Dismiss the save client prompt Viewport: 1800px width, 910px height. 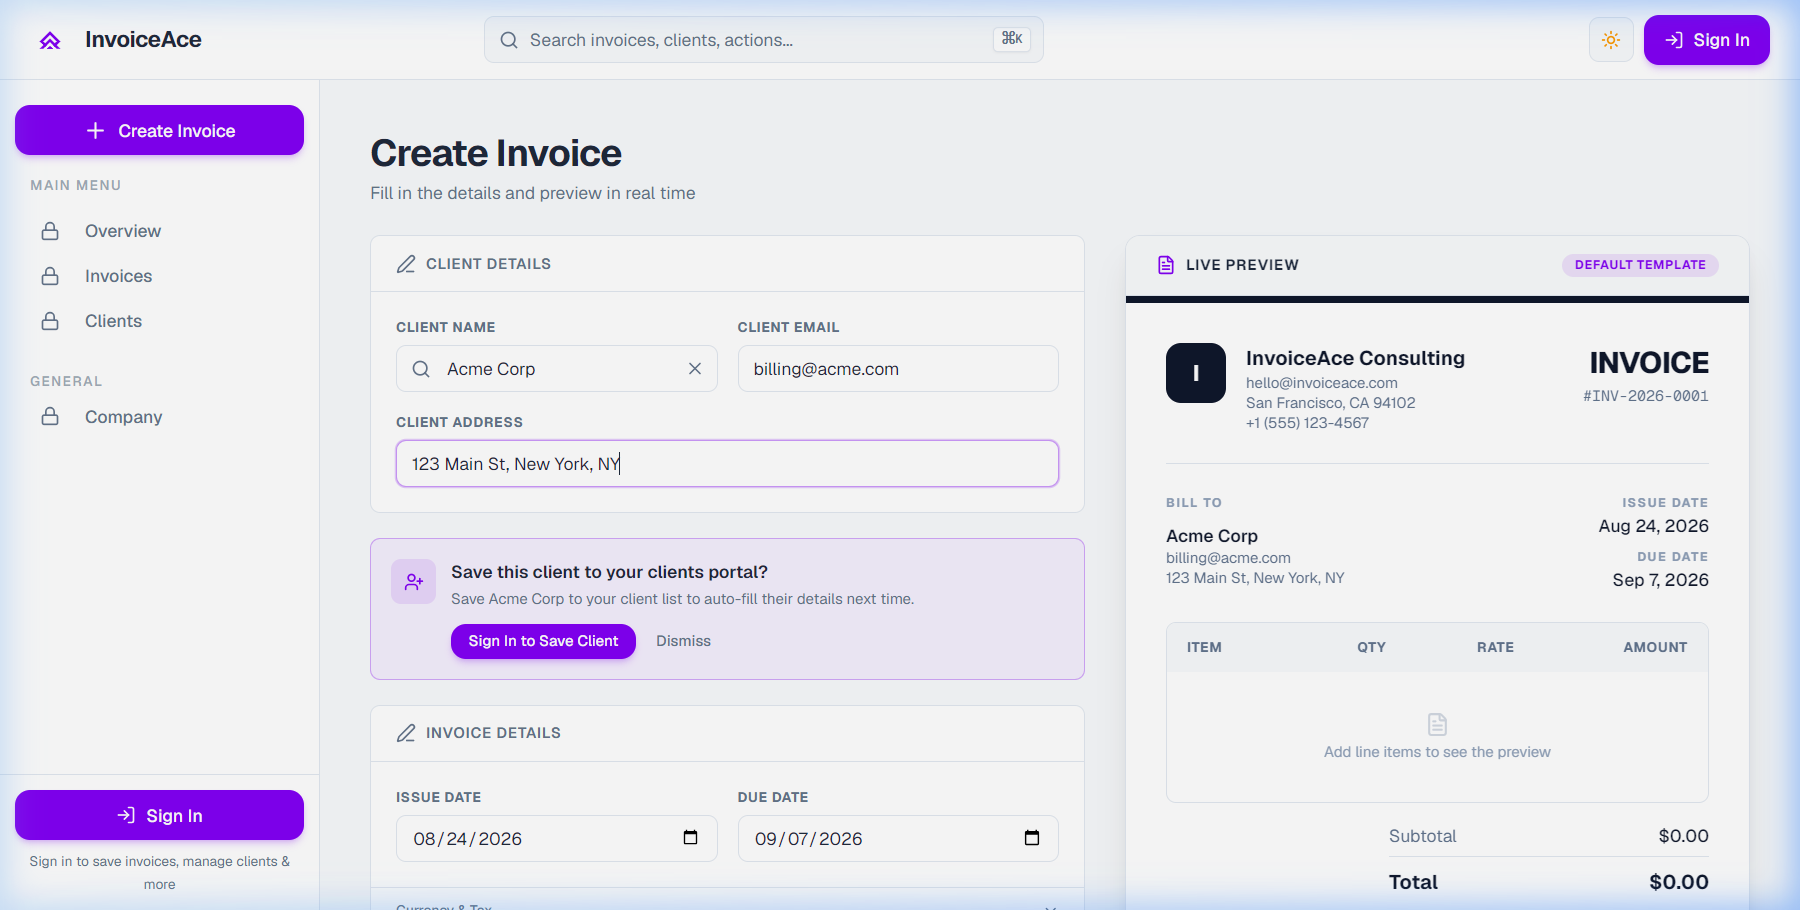pos(683,641)
